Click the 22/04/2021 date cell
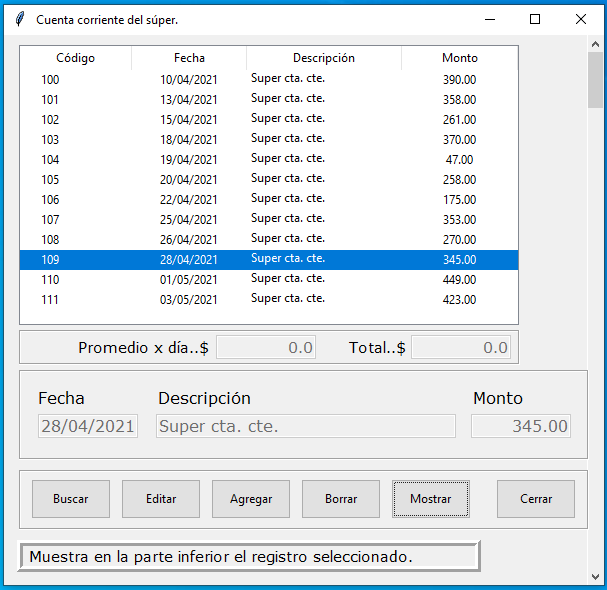The image size is (607, 590). [x=189, y=199]
